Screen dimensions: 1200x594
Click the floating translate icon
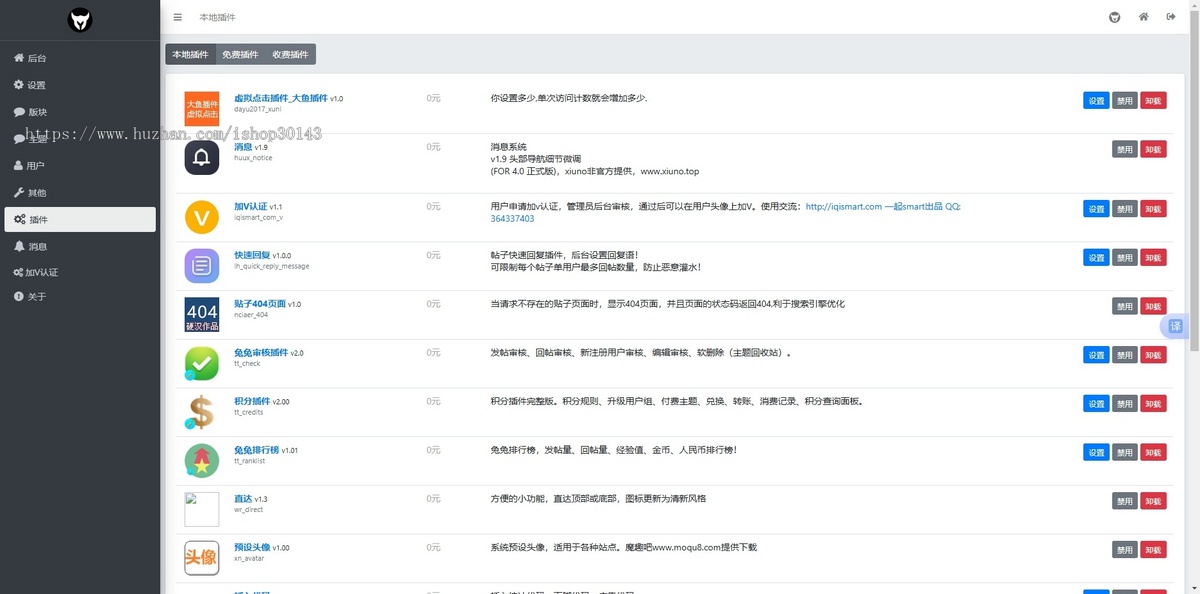(1175, 326)
